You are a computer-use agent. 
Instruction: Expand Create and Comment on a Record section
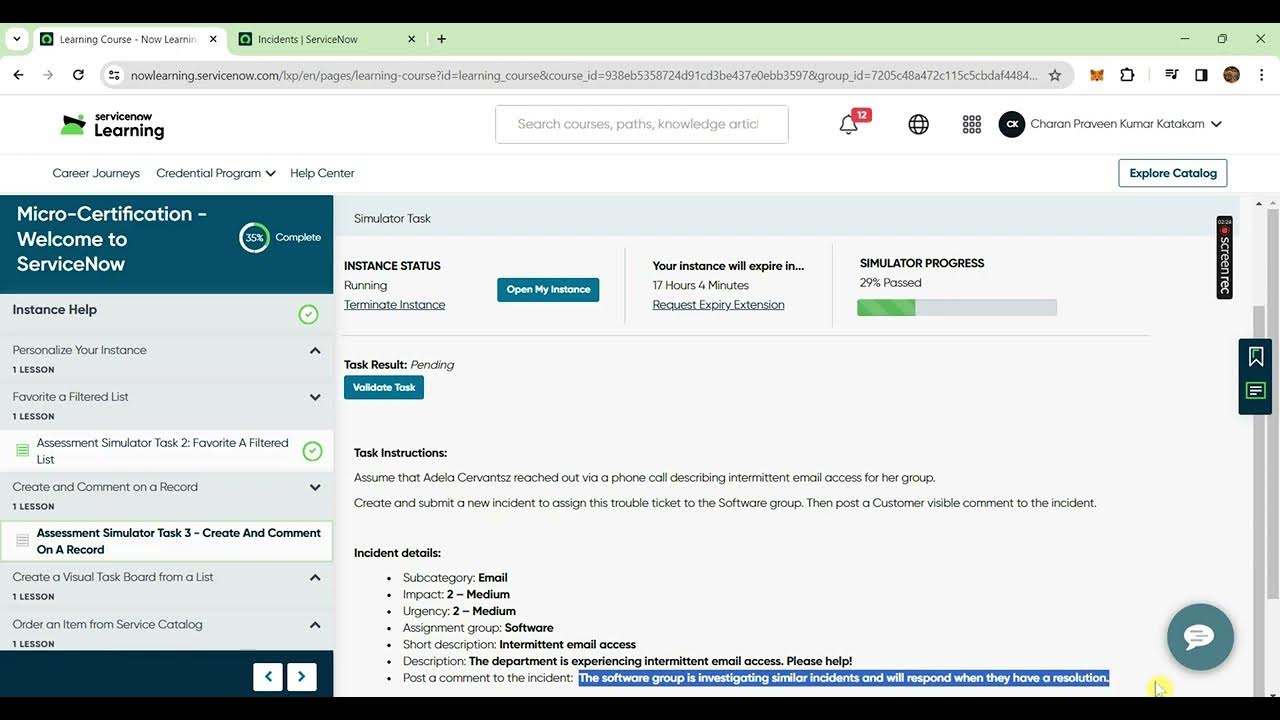click(315, 487)
